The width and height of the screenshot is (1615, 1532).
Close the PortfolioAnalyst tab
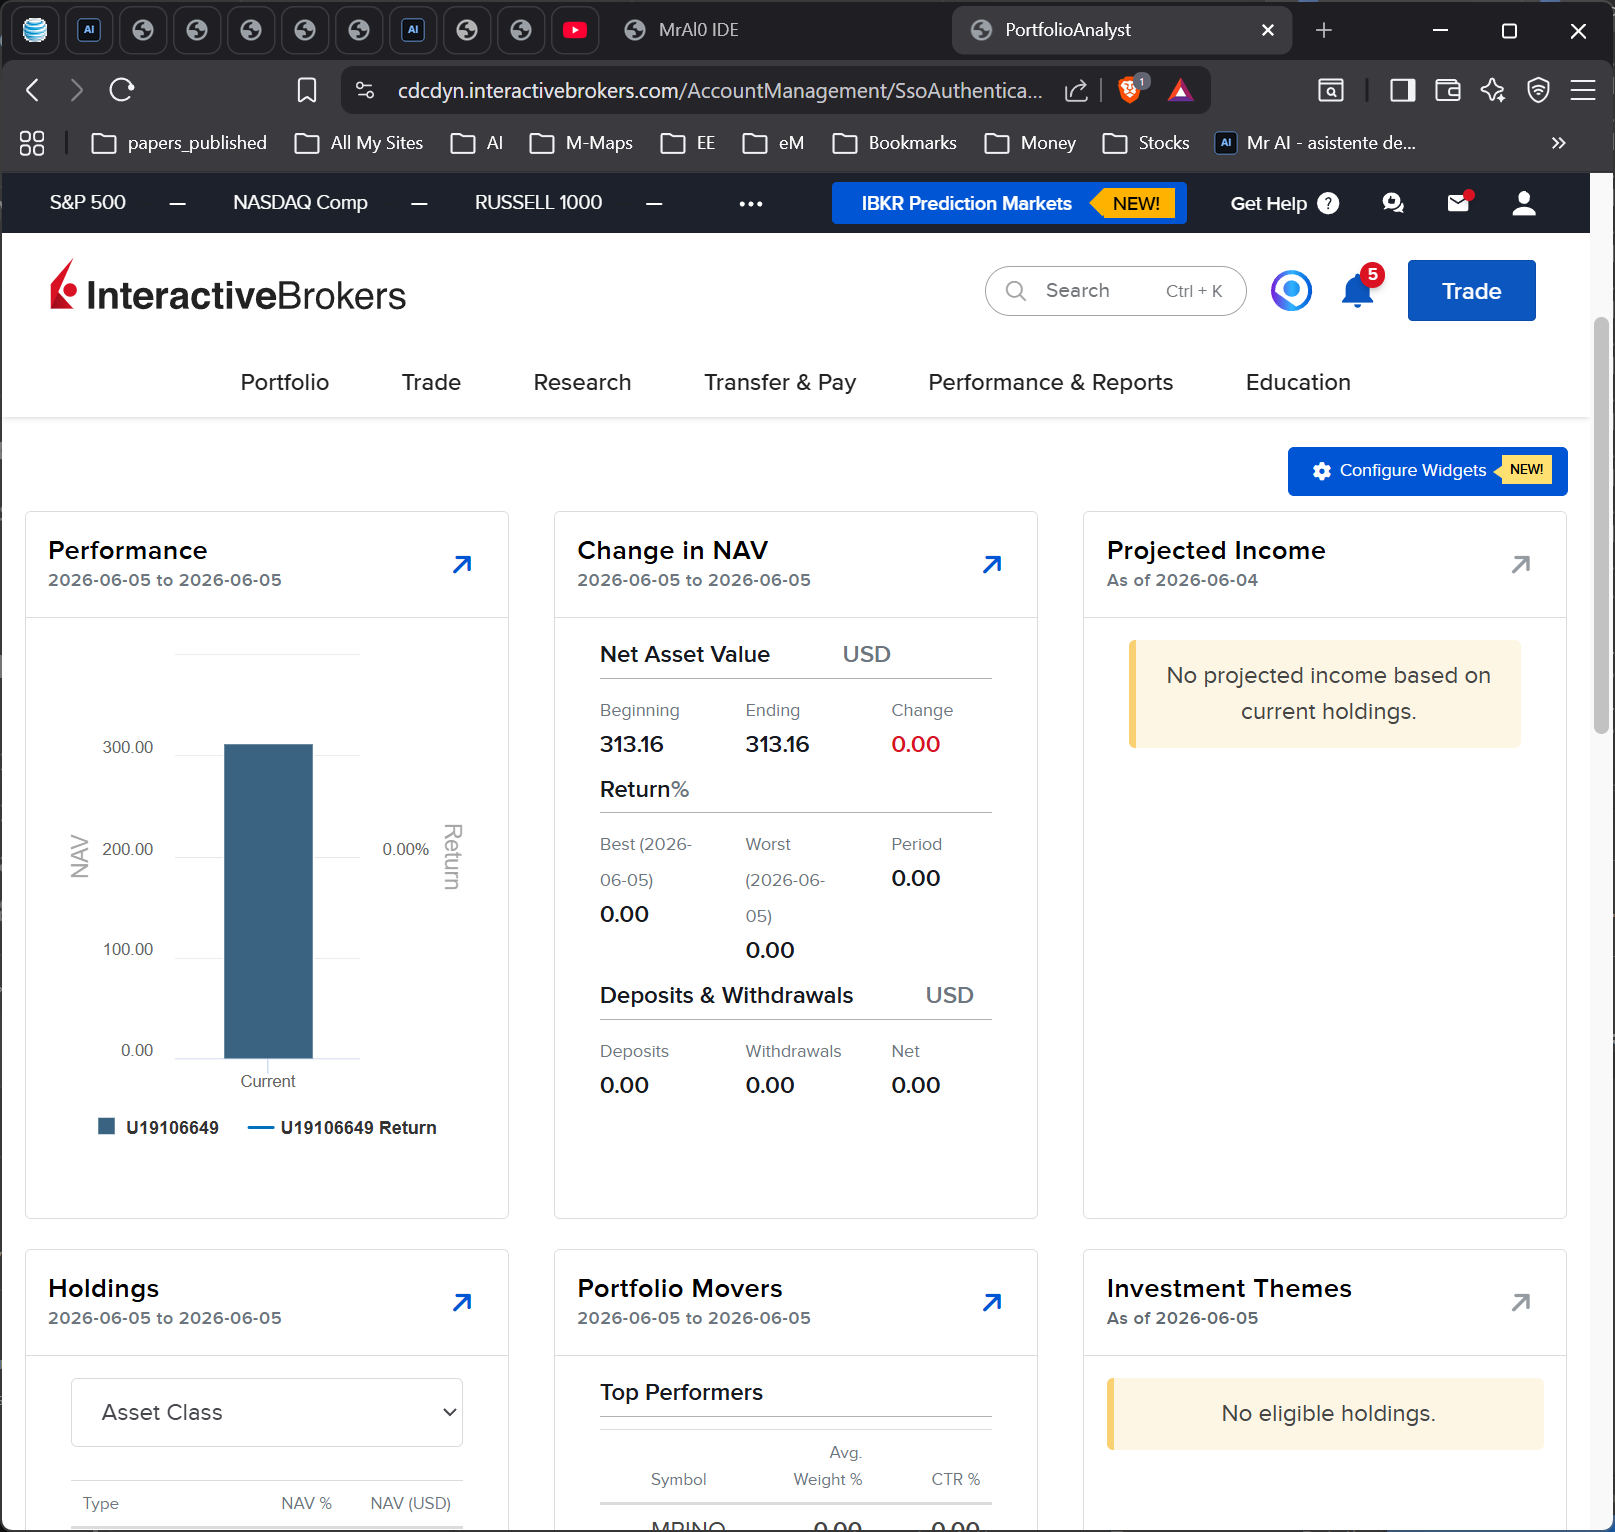click(1268, 30)
